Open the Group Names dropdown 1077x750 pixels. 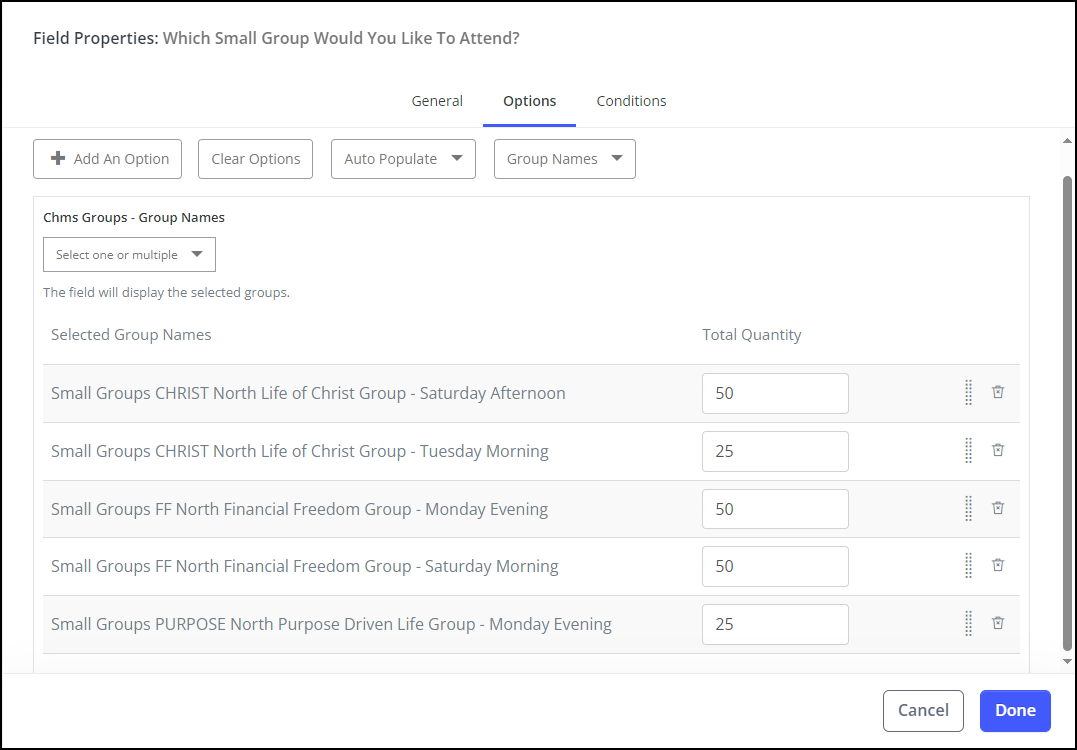pyautogui.click(x=564, y=158)
